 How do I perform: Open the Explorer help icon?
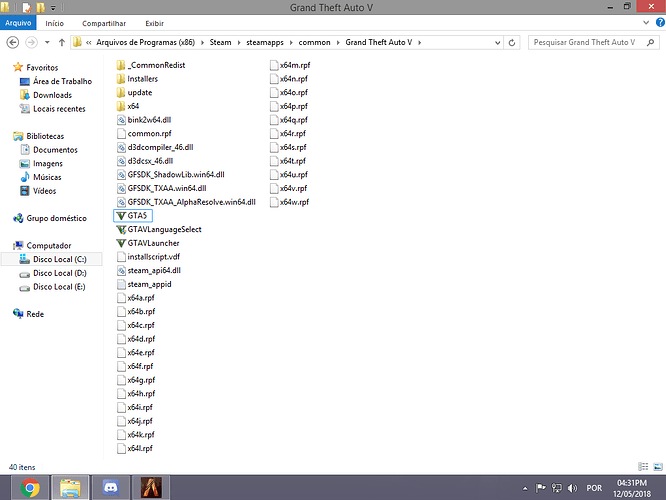[x=660, y=23]
